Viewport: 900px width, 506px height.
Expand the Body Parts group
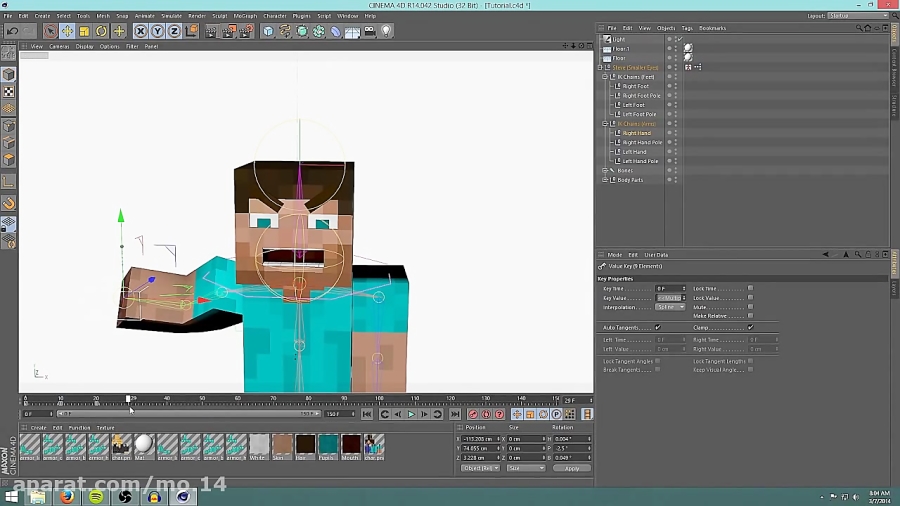click(605, 180)
